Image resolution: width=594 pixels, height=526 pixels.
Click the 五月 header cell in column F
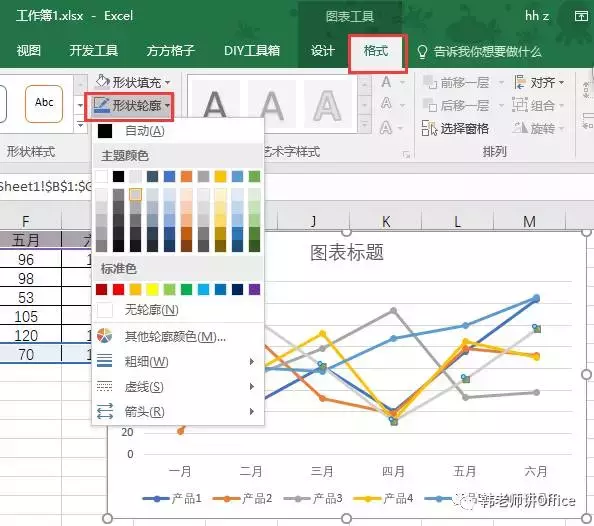pos(26,240)
